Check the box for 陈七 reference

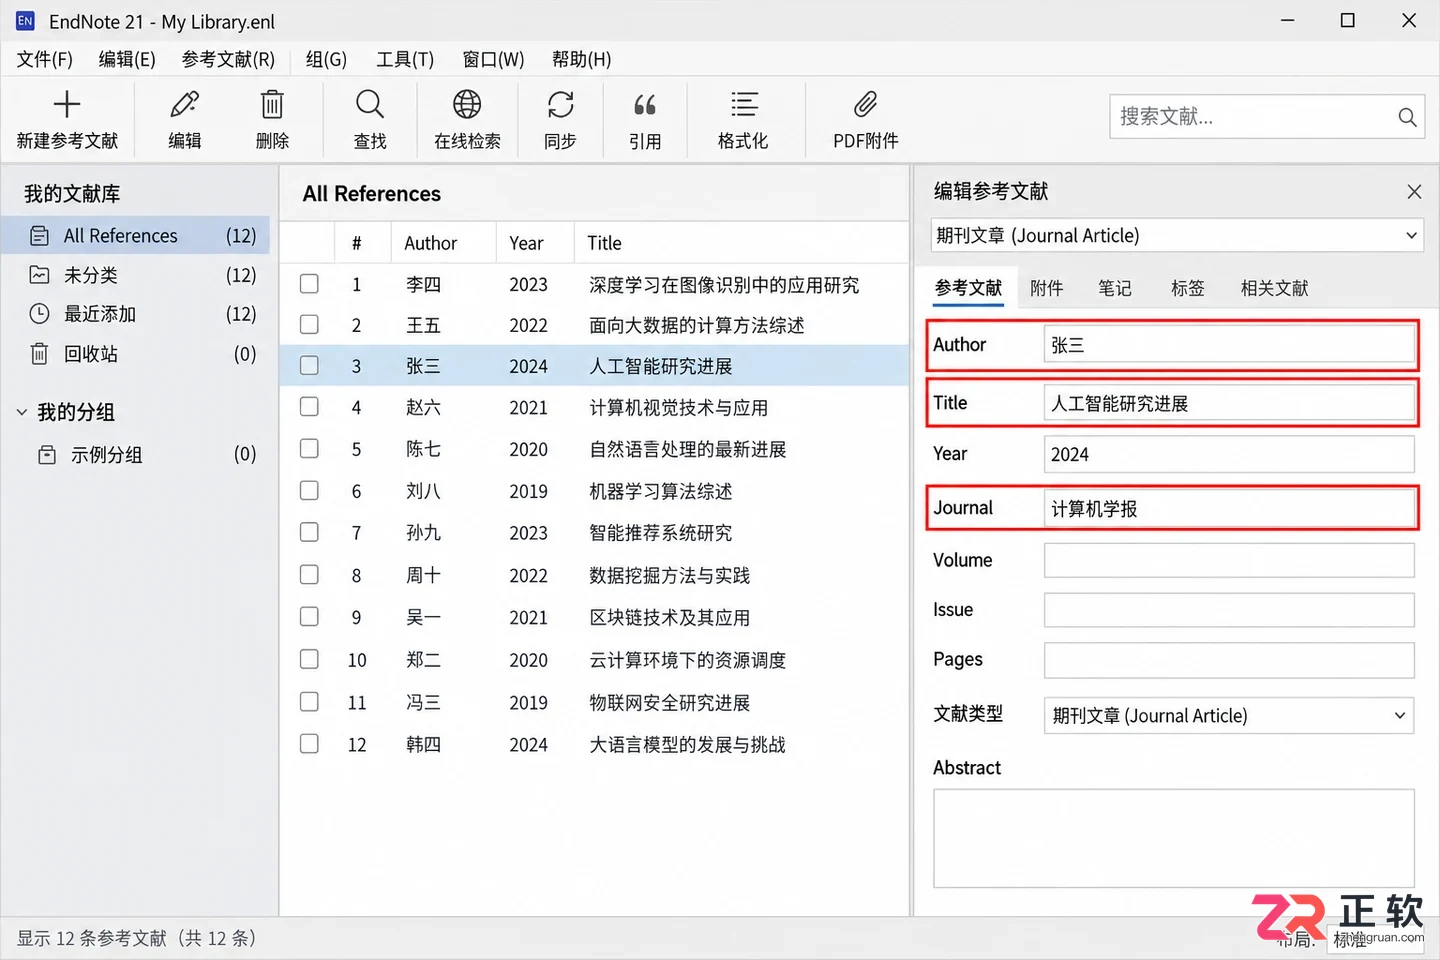(310, 449)
